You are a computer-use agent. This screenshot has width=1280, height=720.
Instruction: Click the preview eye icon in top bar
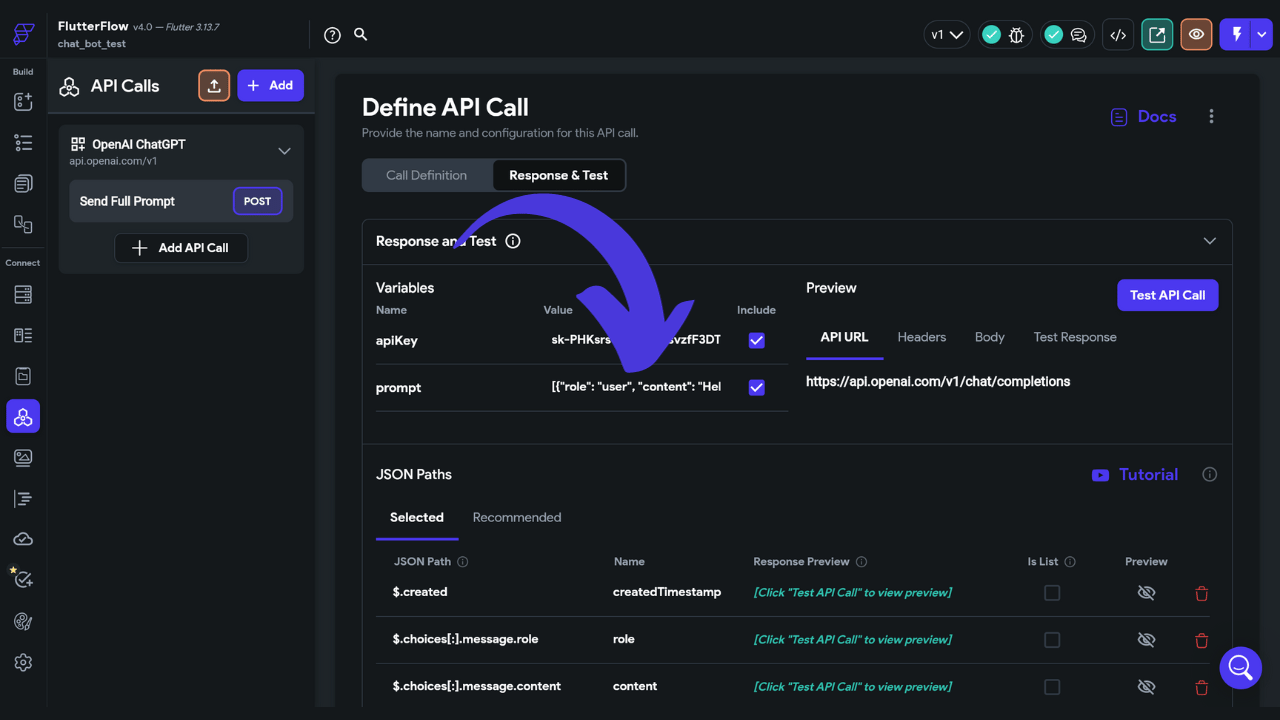pos(1196,35)
